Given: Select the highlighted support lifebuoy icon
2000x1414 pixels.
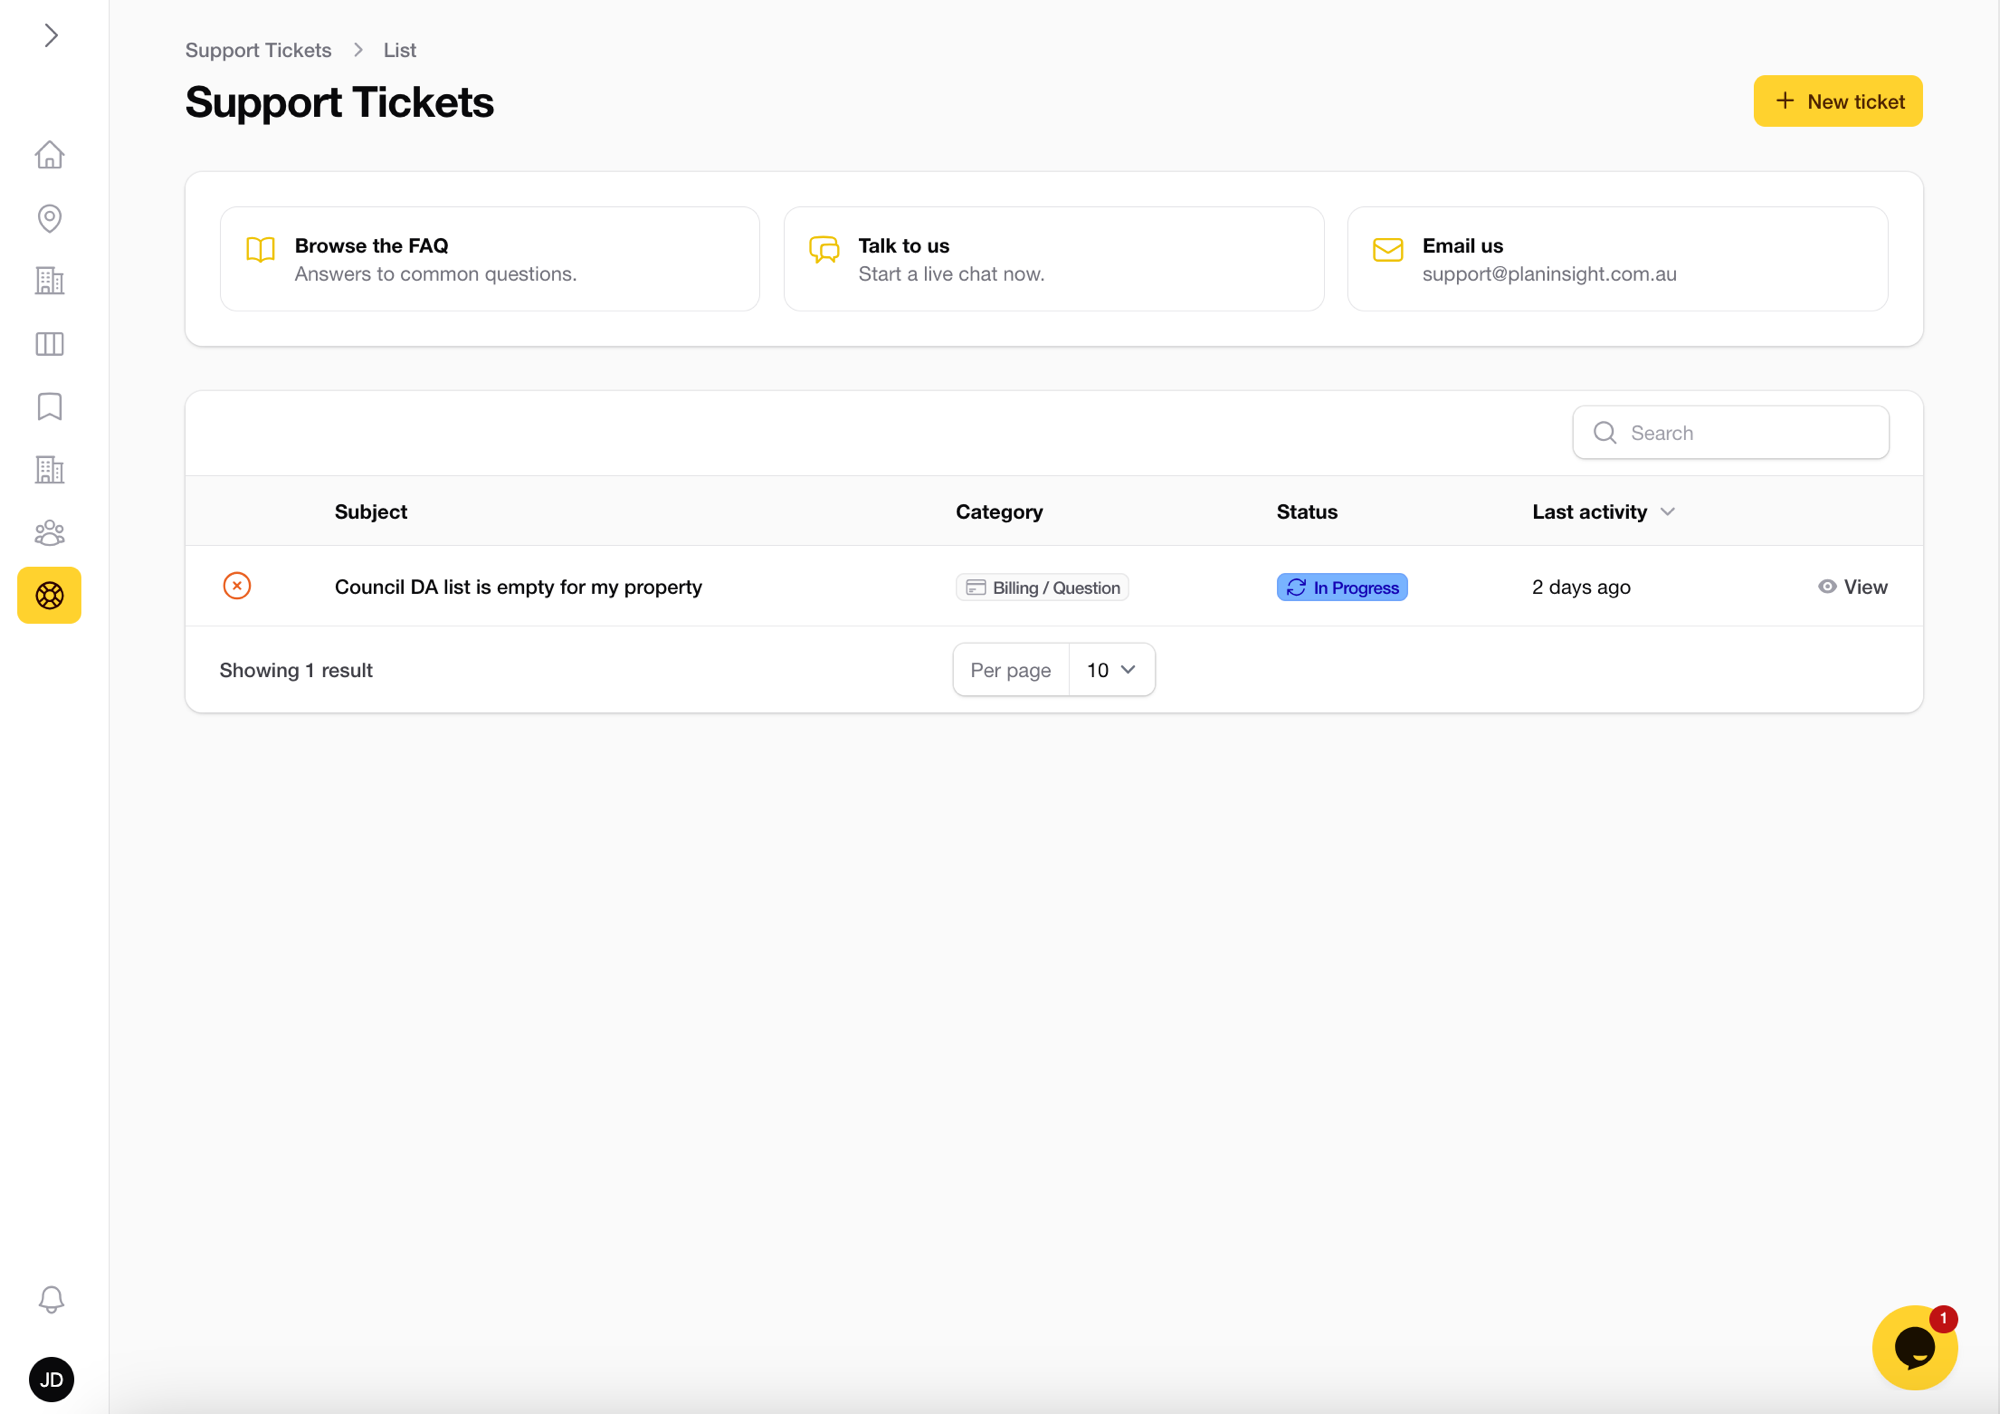Looking at the screenshot, I should click(x=49, y=596).
